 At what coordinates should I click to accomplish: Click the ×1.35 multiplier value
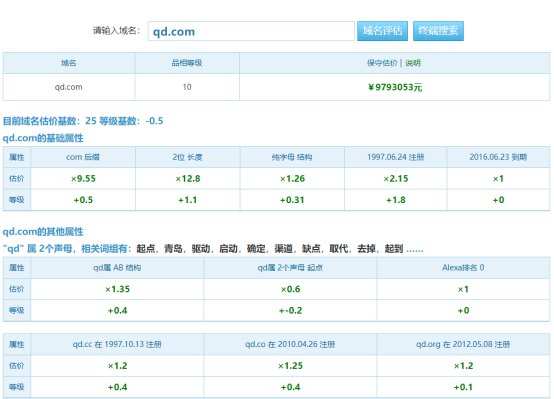(118, 289)
